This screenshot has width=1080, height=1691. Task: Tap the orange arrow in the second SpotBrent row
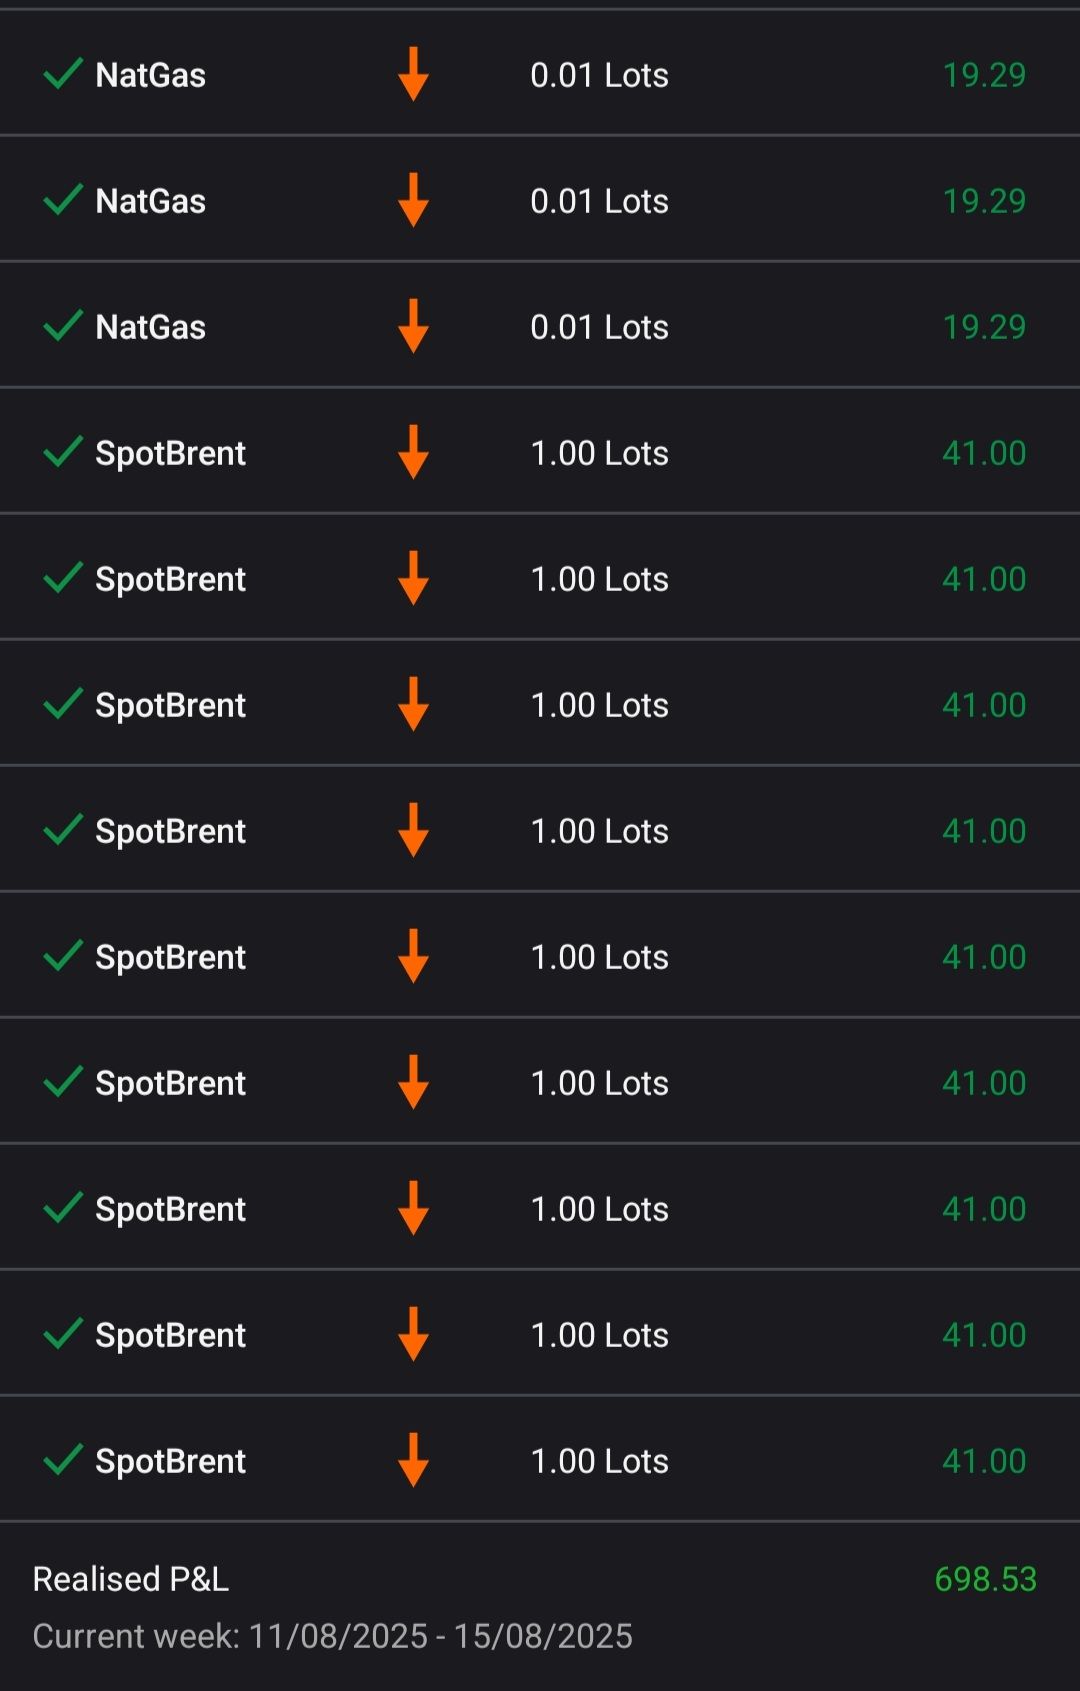[413, 578]
